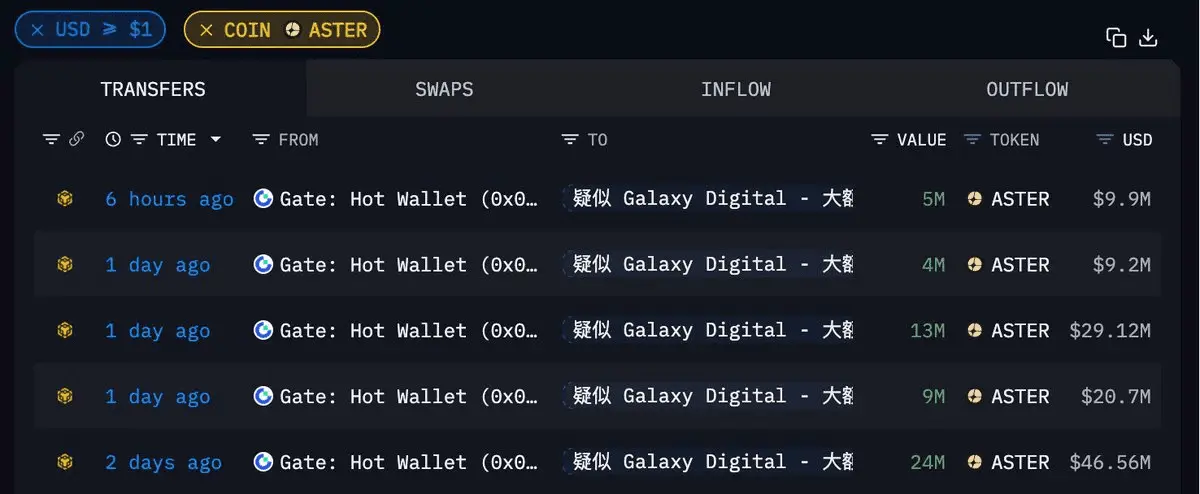The width and height of the screenshot is (1200, 494).
Task: Click the copy icon above the table
Action: click(1116, 38)
